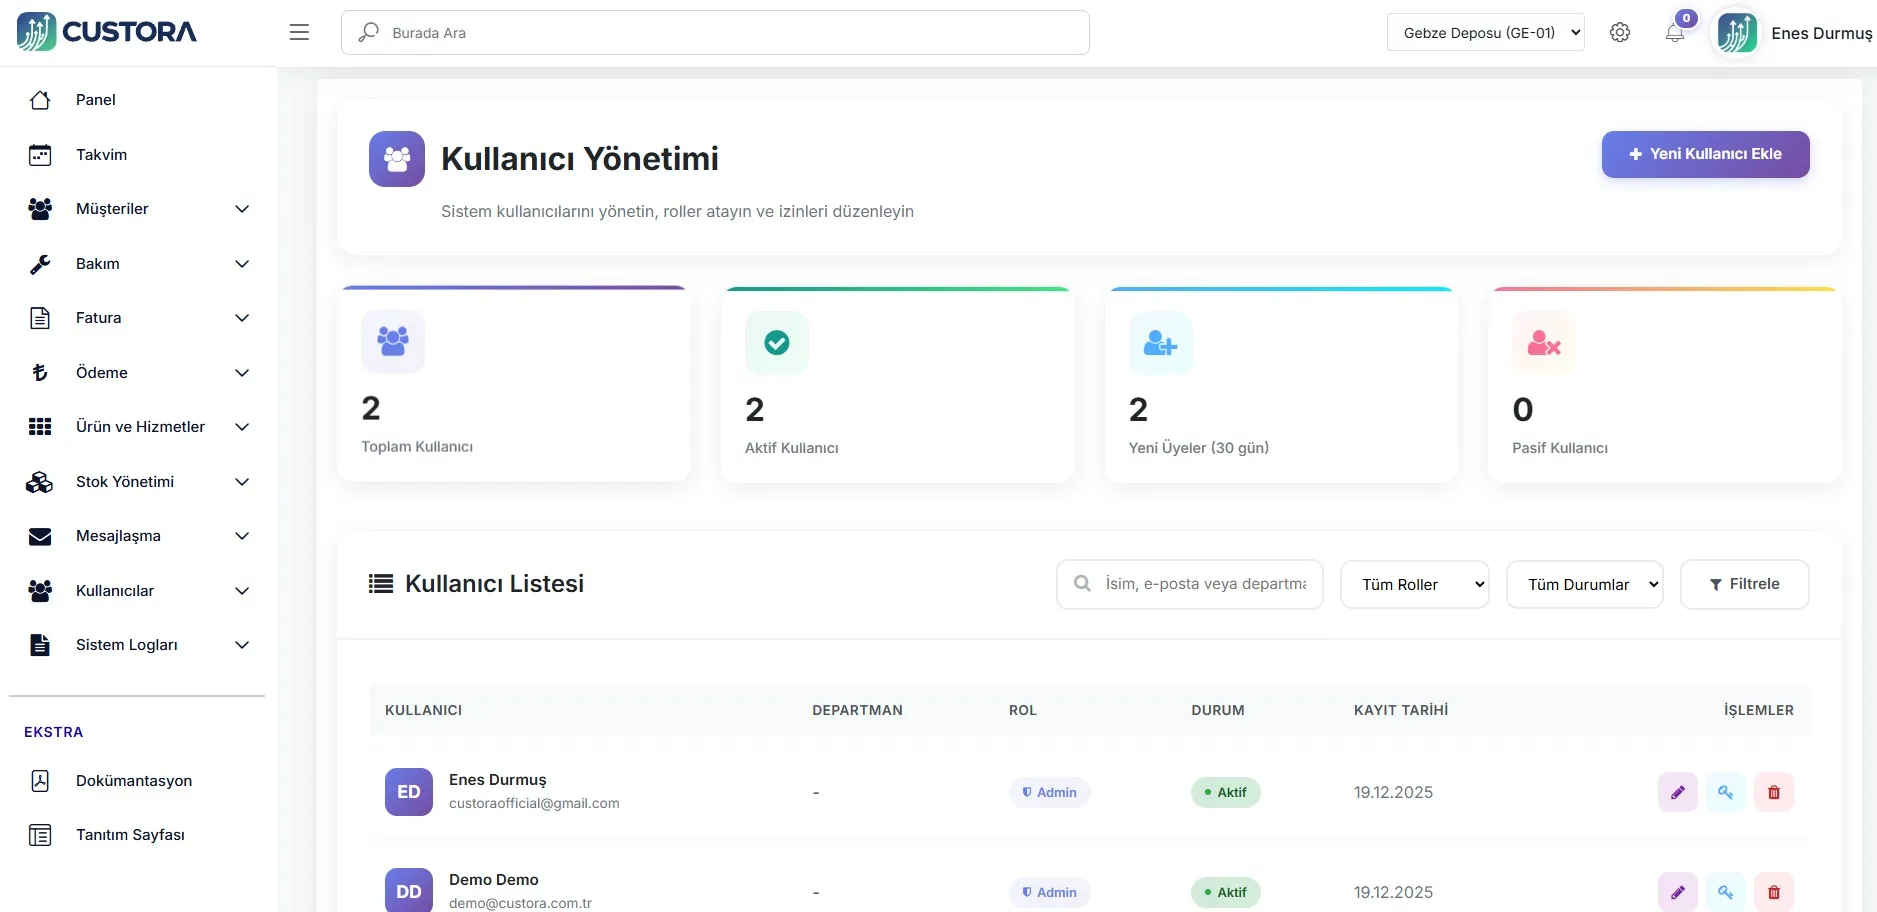The image size is (1877, 912).
Task: Delete Enes Durmuş using trash icon
Action: coord(1773,792)
